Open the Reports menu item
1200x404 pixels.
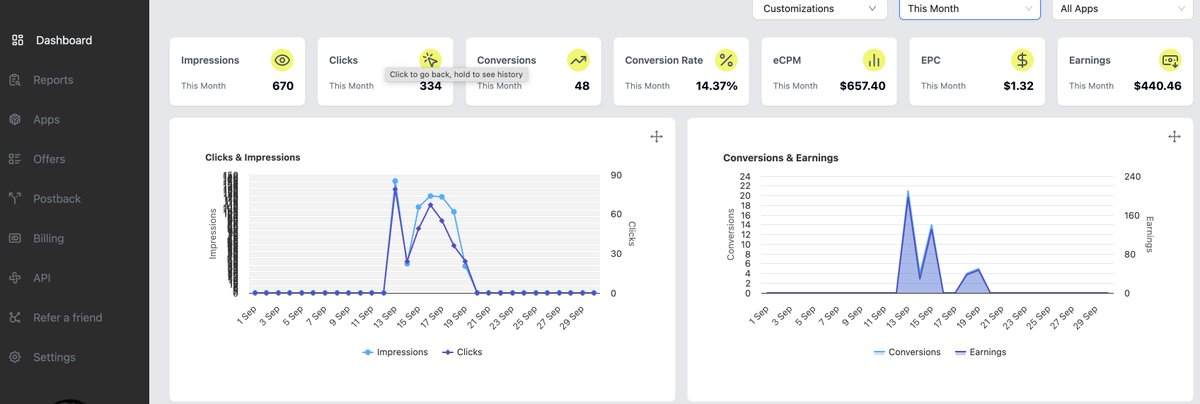[53, 80]
